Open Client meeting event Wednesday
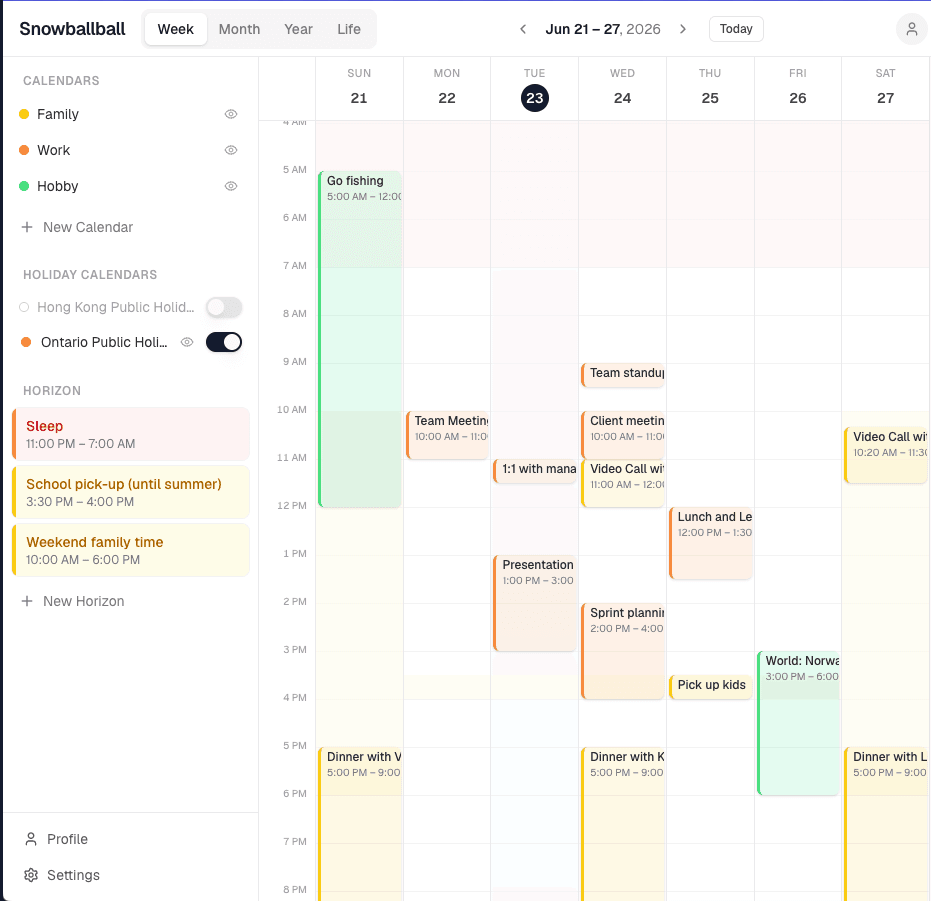Viewport: 931px width, 901px height. [x=622, y=435]
